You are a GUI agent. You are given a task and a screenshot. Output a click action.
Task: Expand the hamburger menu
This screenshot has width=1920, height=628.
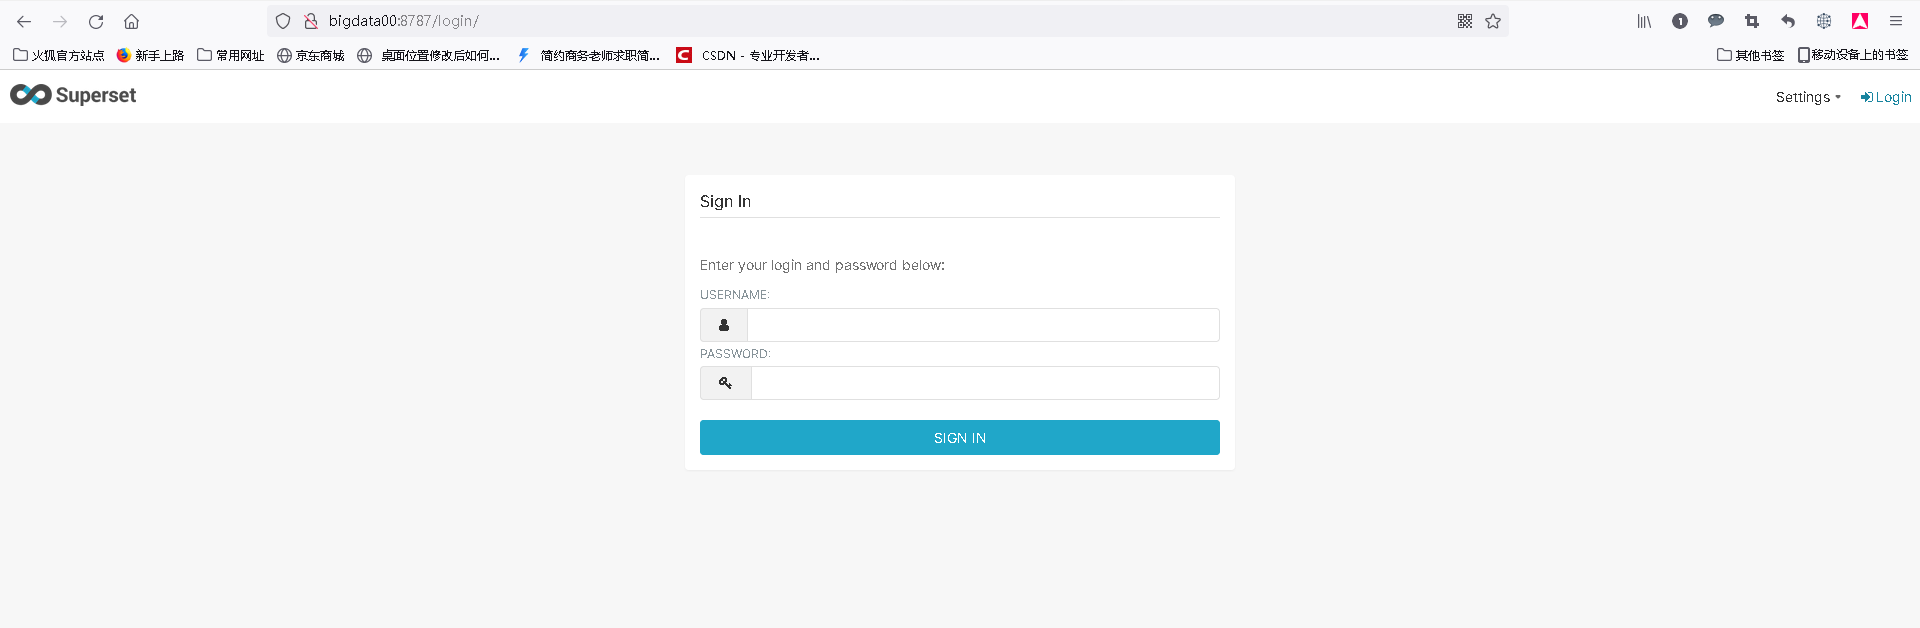(x=1896, y=21)
